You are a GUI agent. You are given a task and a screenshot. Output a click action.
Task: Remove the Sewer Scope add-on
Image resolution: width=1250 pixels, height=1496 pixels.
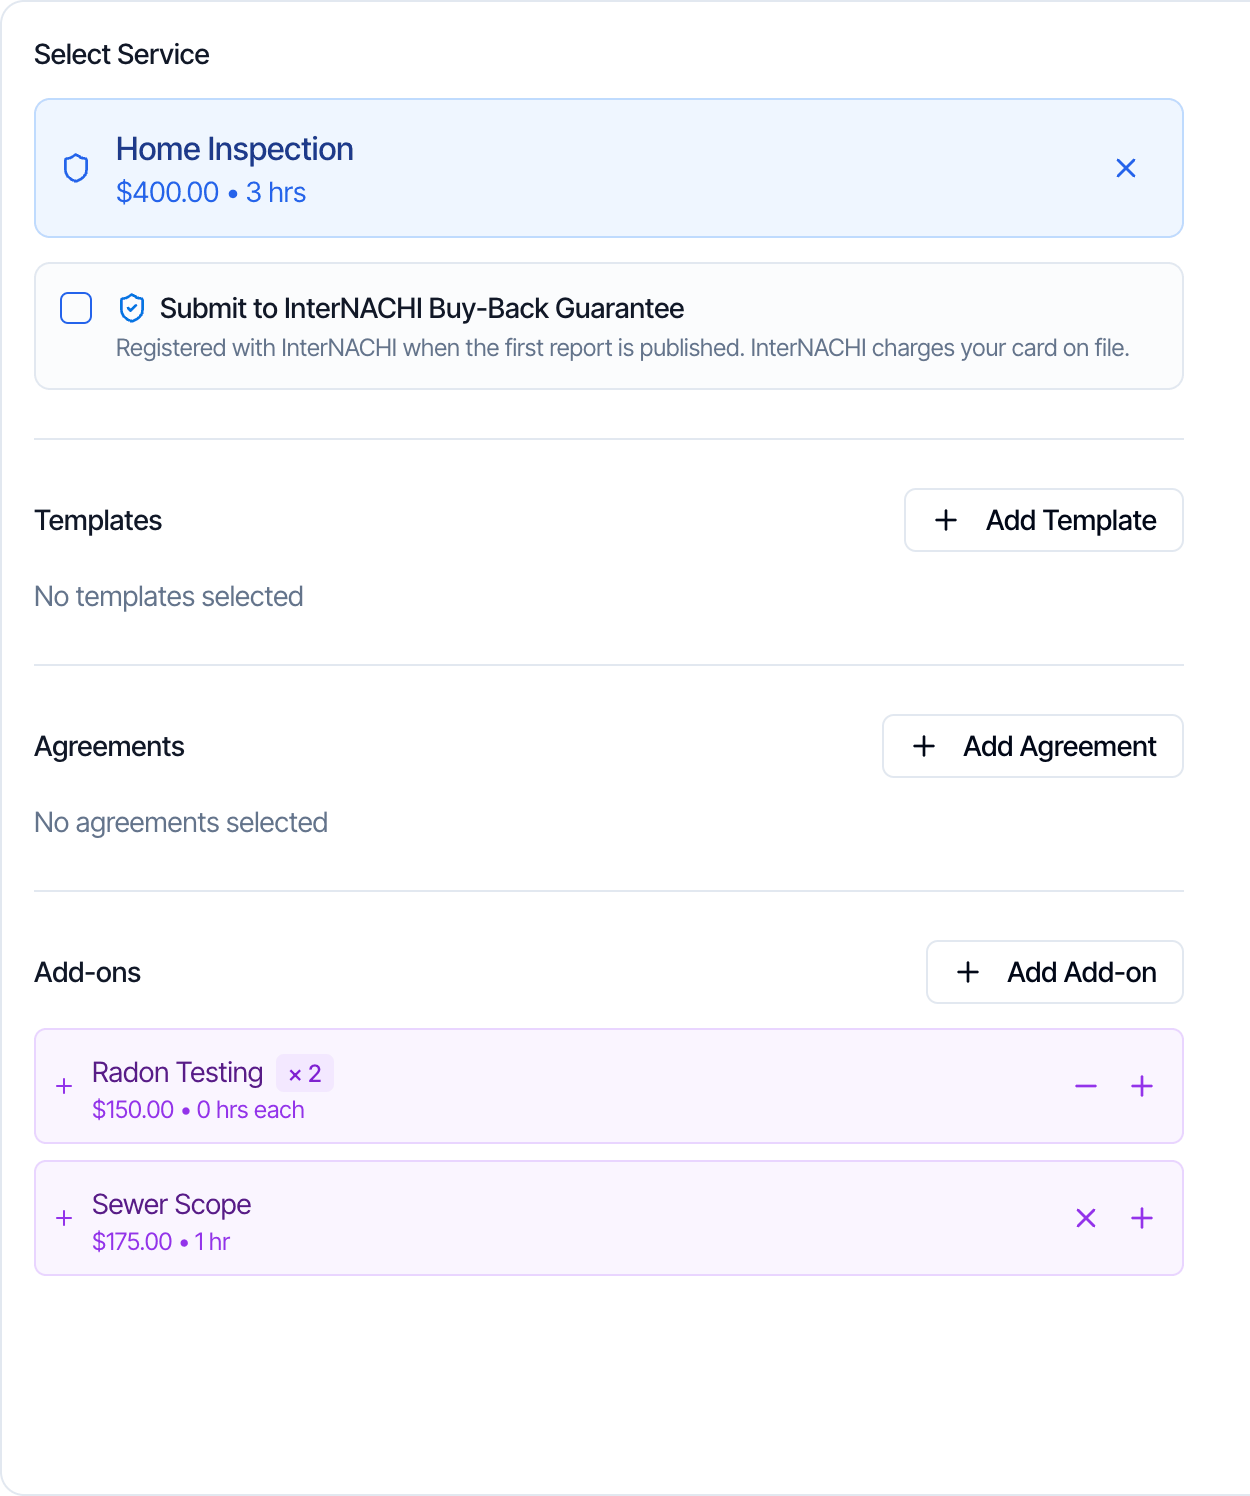click(1086, 1218)
